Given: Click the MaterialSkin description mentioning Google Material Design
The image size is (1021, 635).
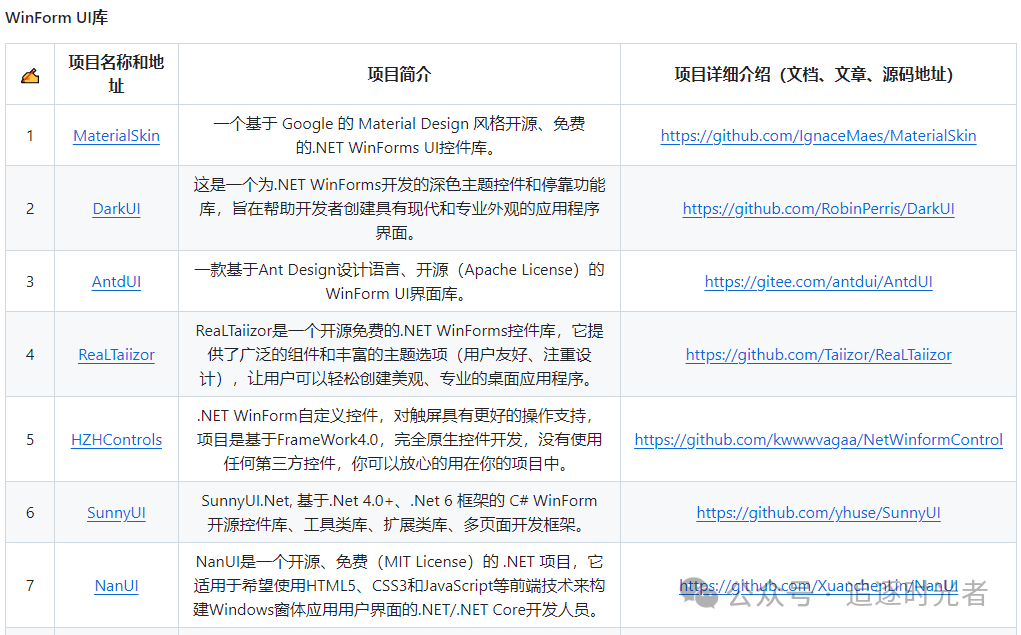Looking at the screenshot, I should (399, 135).
